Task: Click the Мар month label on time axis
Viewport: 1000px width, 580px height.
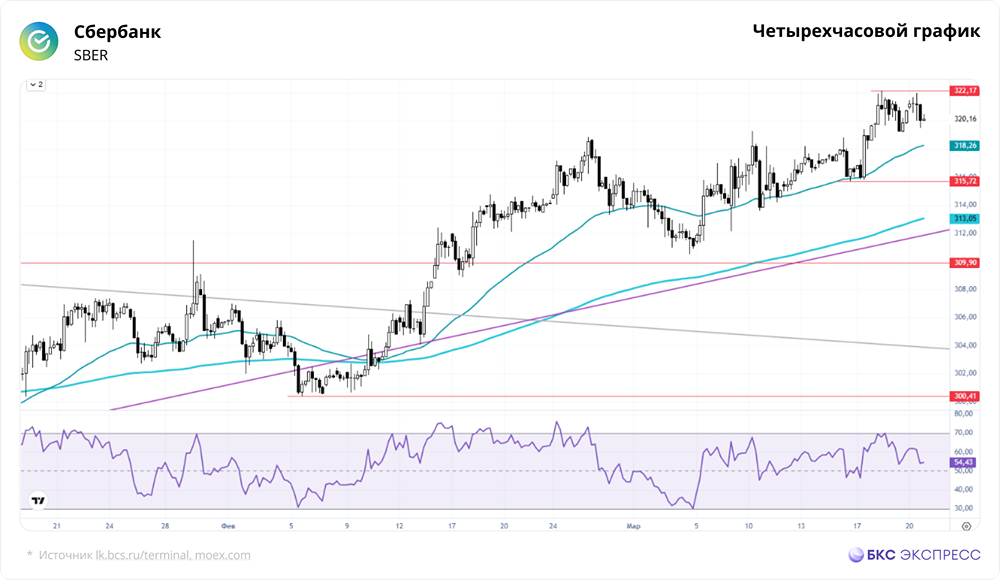Action: point(633,526)
